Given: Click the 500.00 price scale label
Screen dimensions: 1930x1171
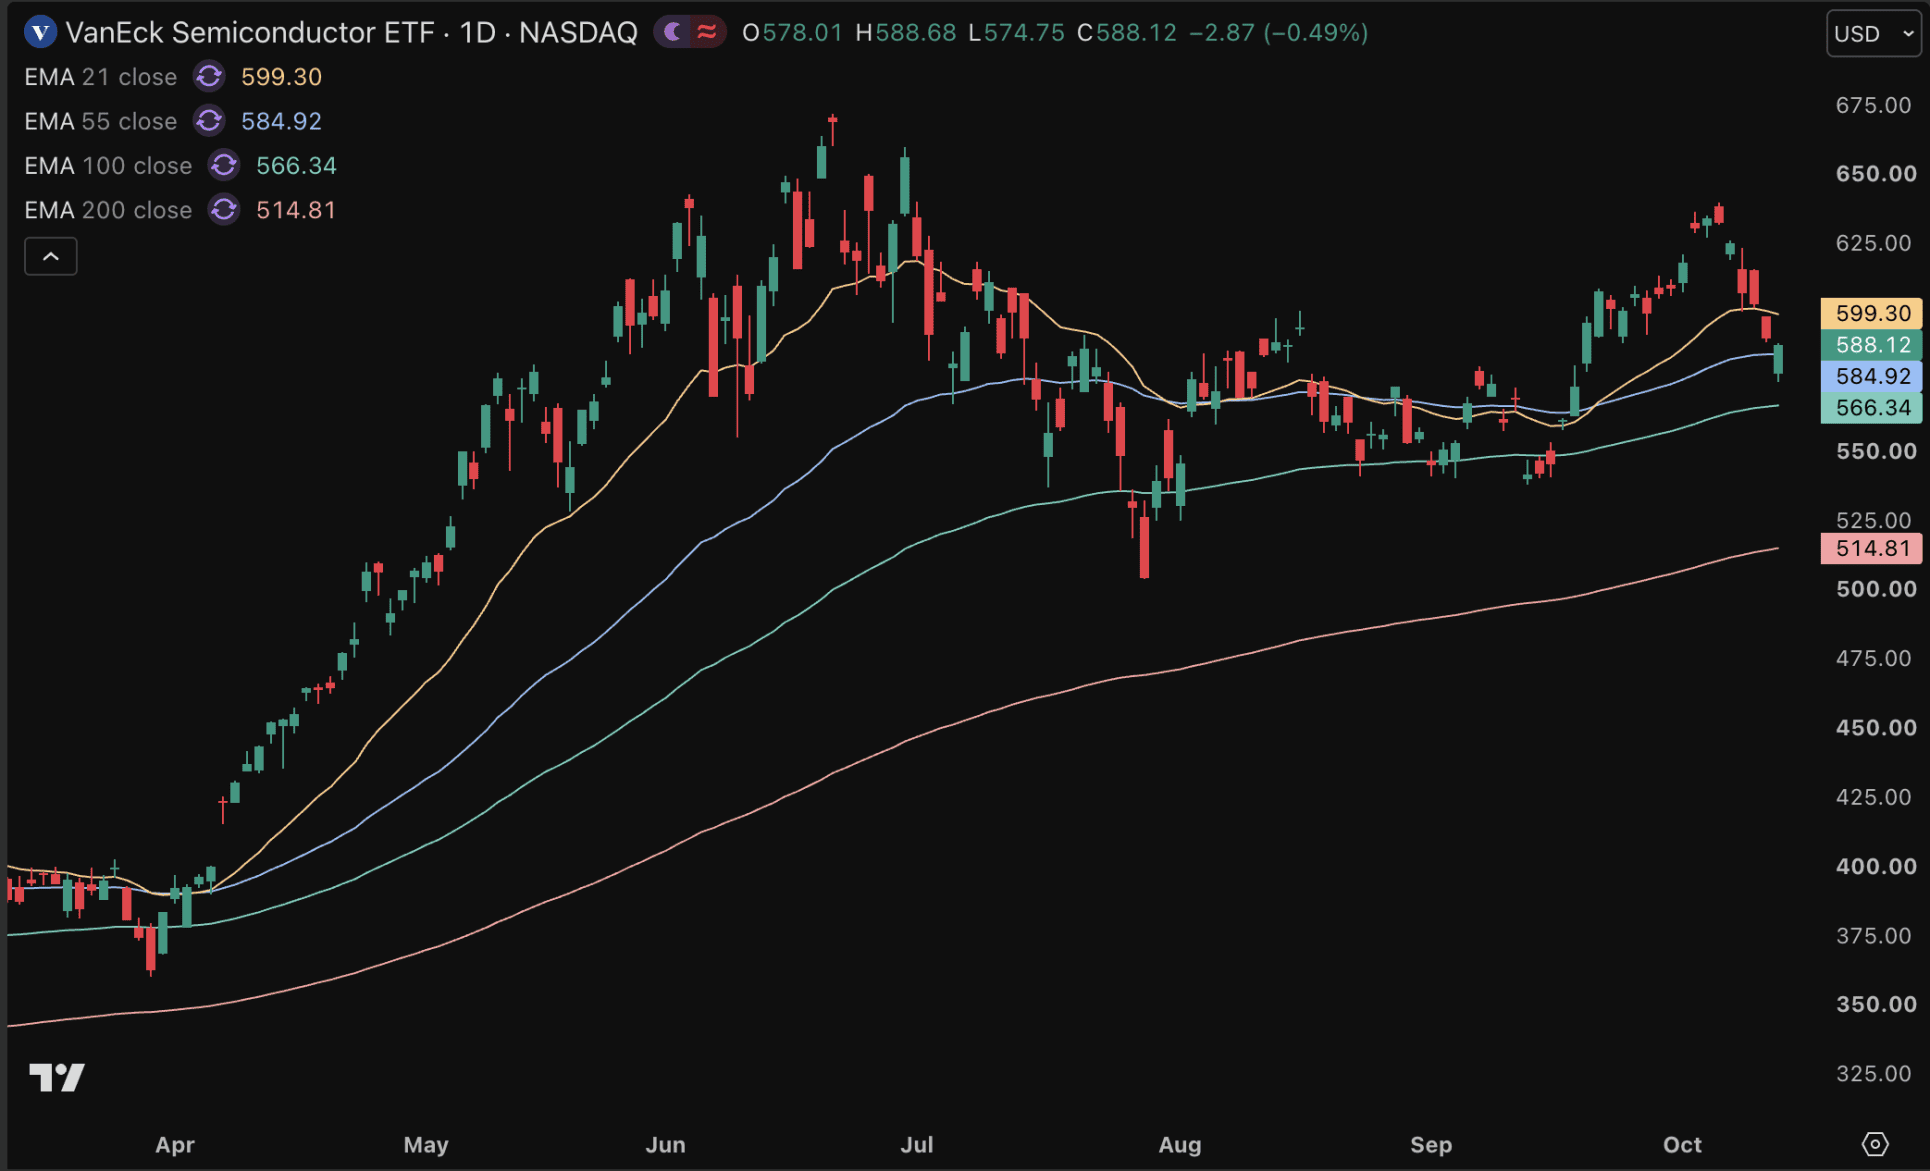Looking at the screenshot, I should click(1876, 589).
